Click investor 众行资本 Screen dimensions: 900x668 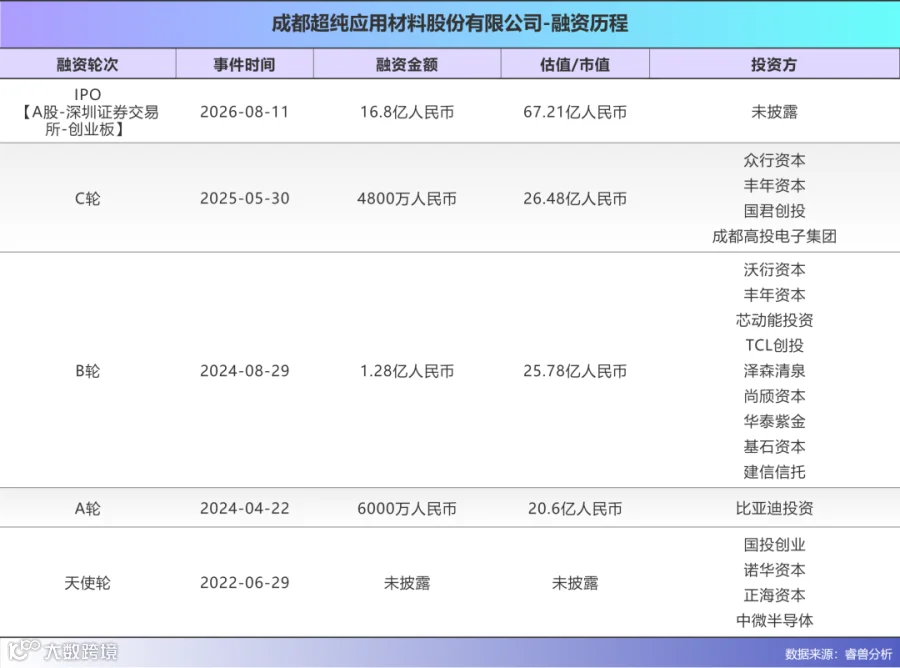[774, 160]
